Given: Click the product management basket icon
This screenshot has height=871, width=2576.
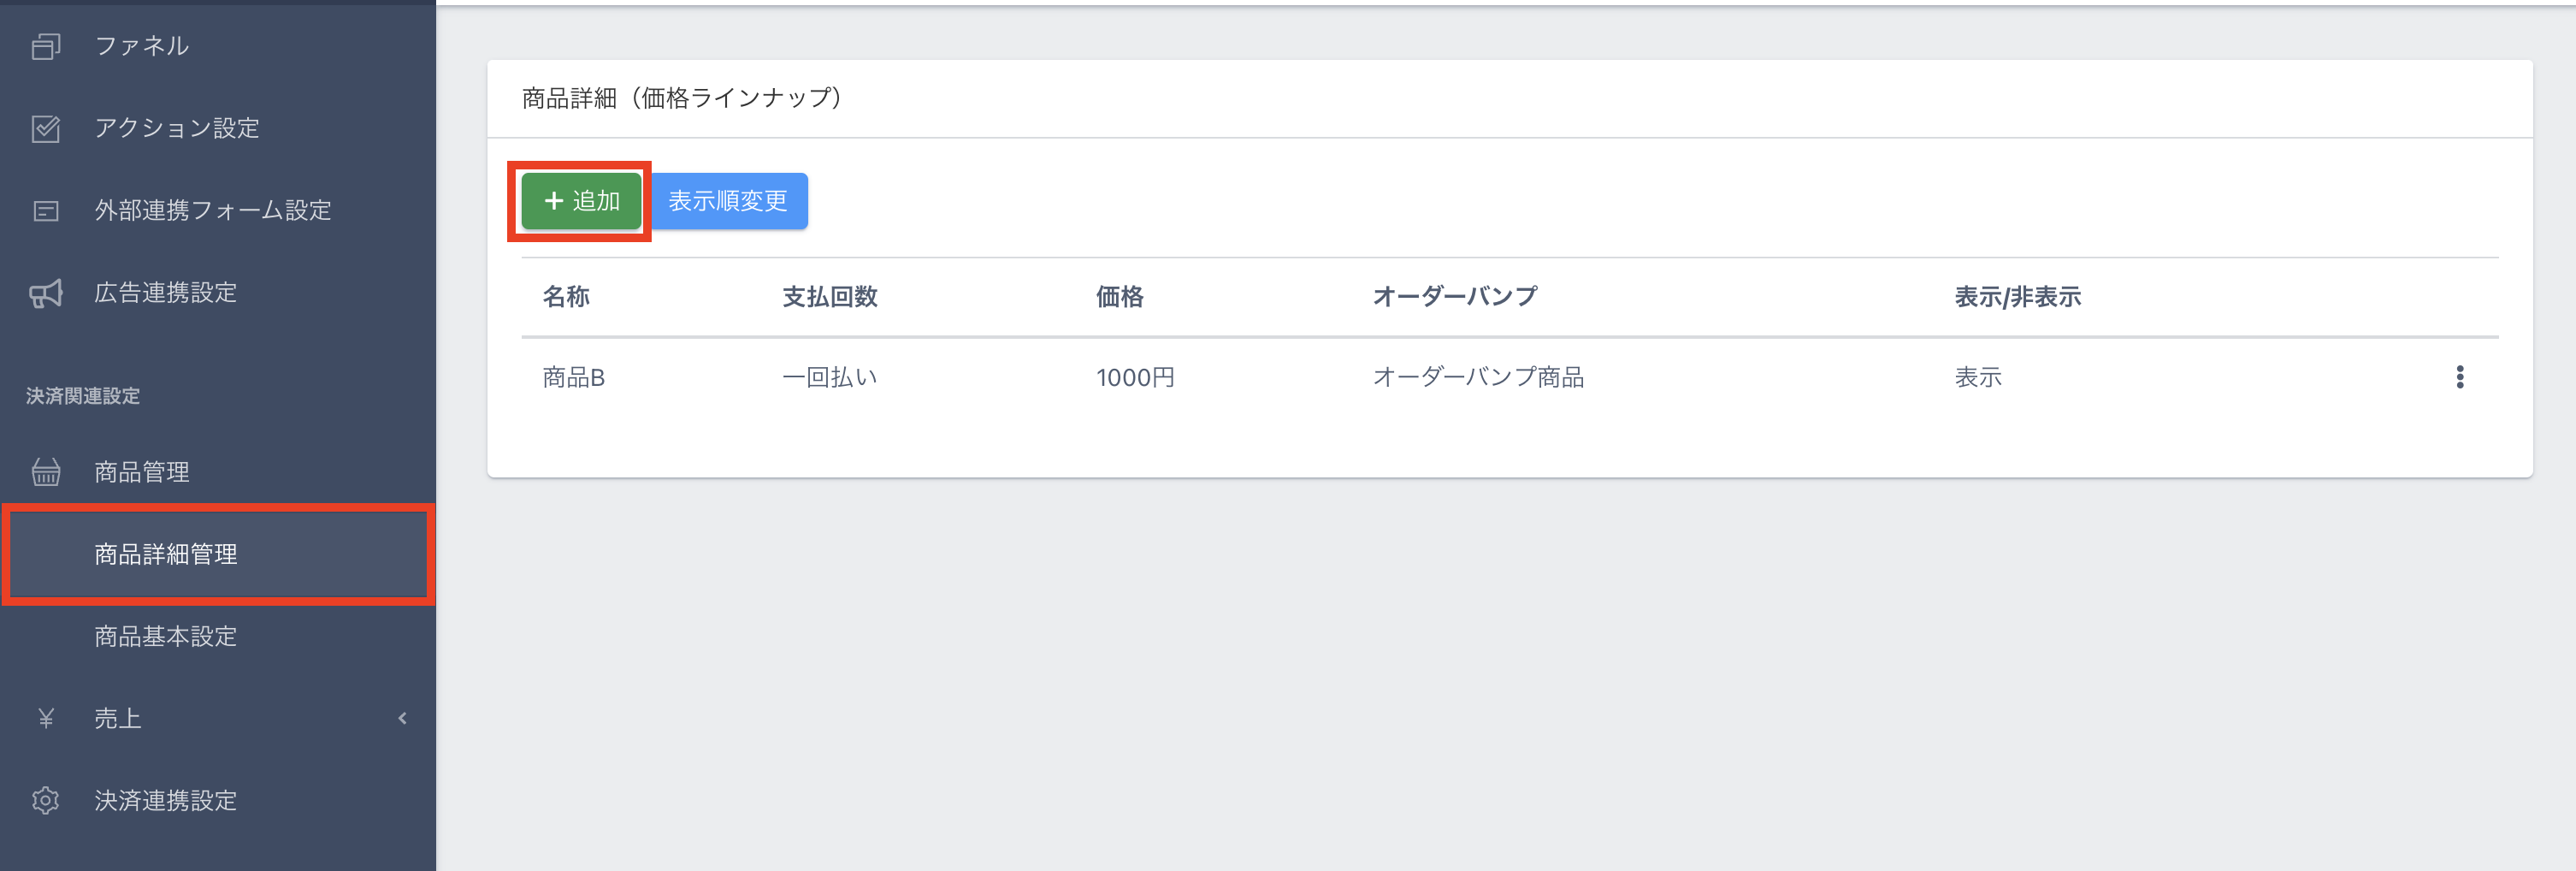Looking at the screenshot, I should (46, 472).
